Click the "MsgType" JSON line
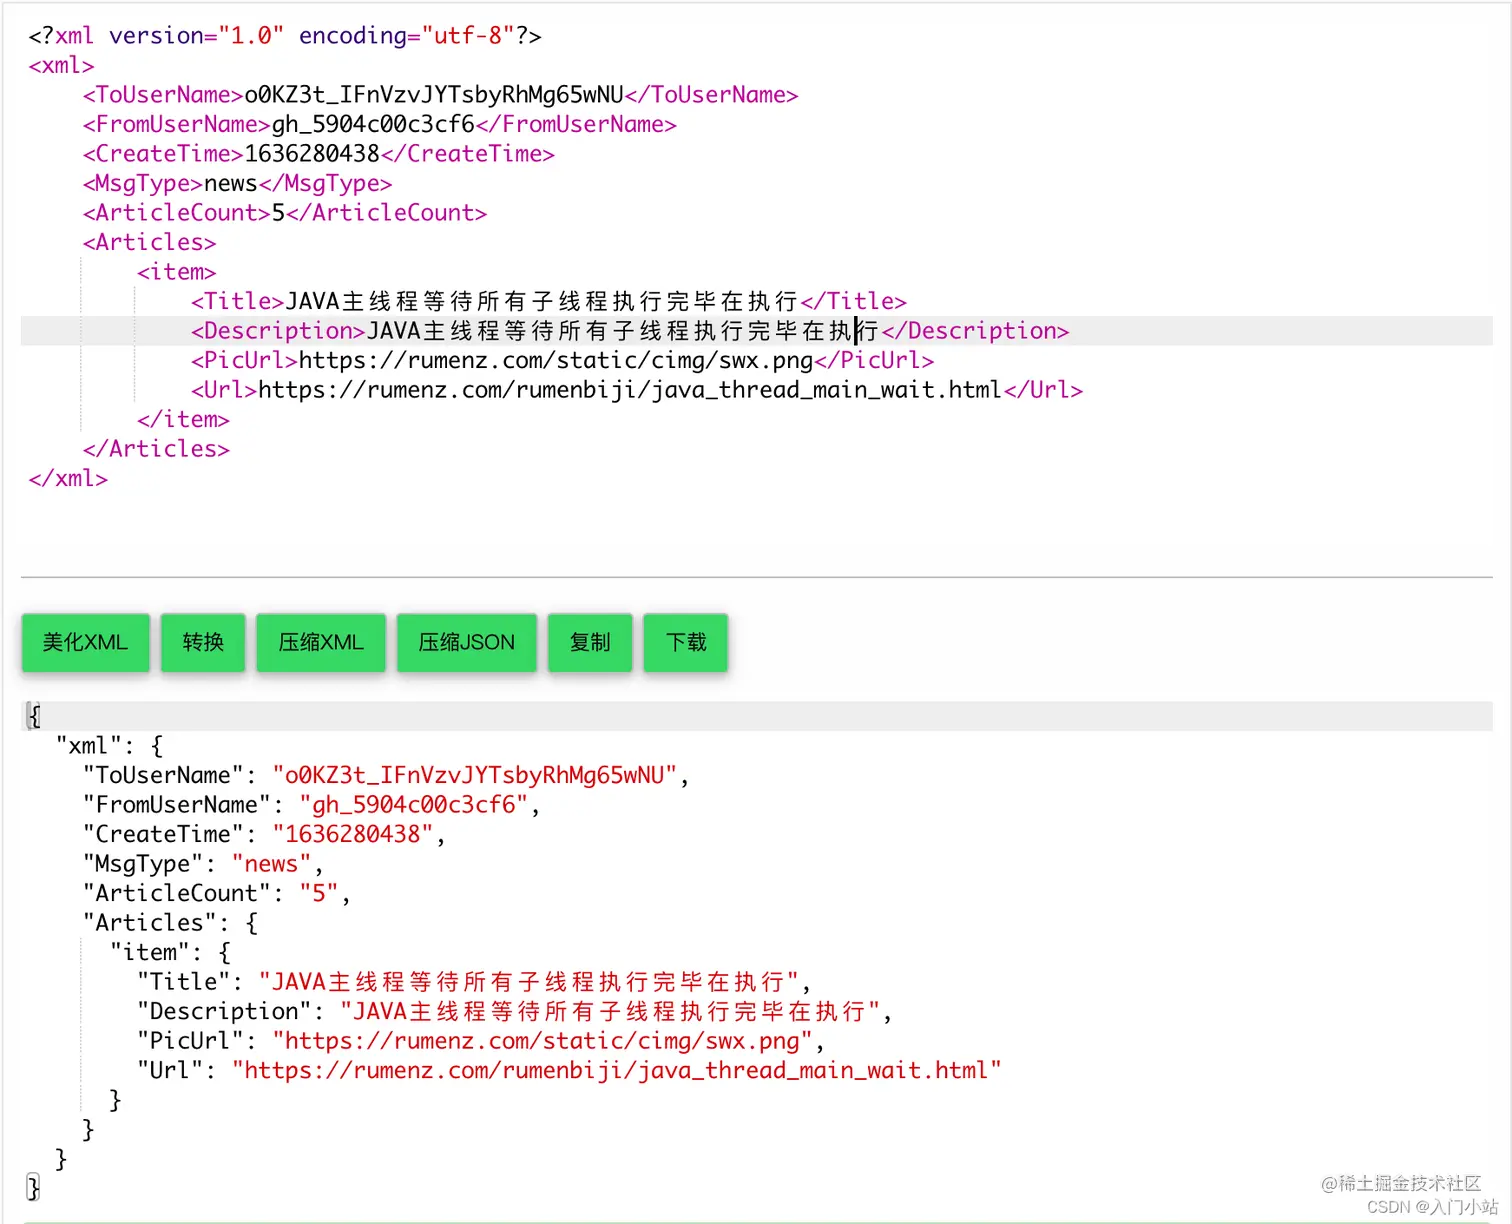The width and height of the screenshot is (1512, 1224). click(x=203, y=864)
